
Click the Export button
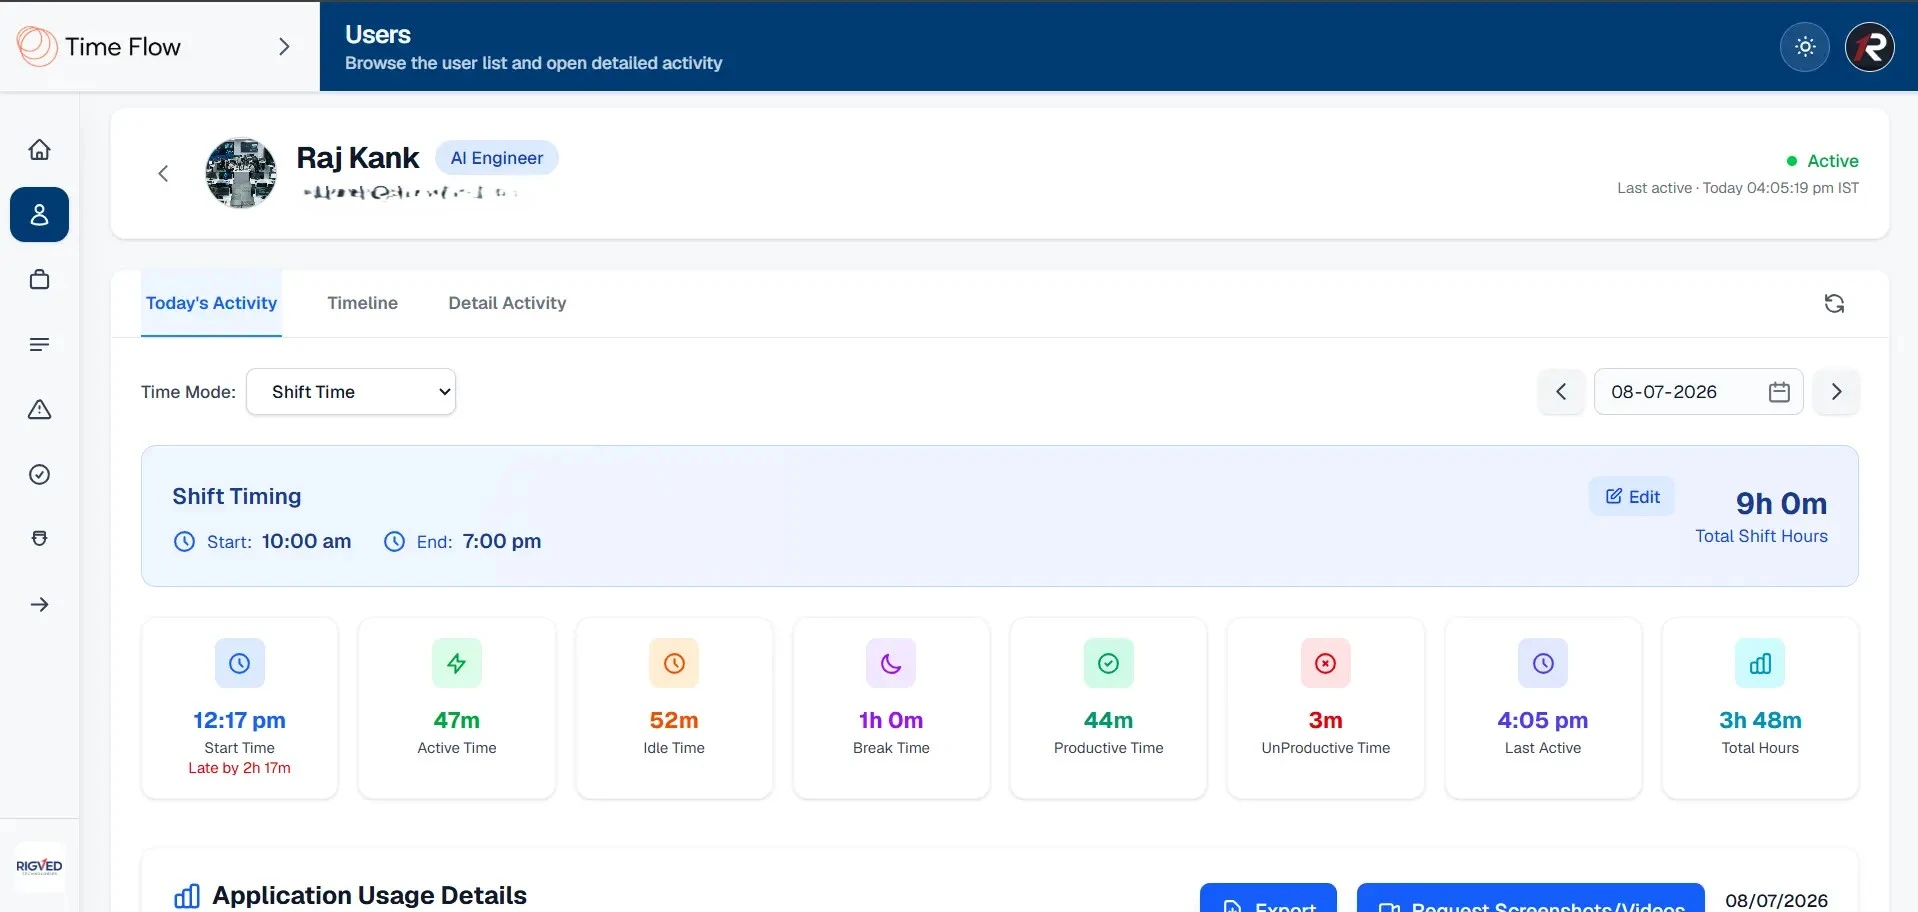coord(1268,898)
